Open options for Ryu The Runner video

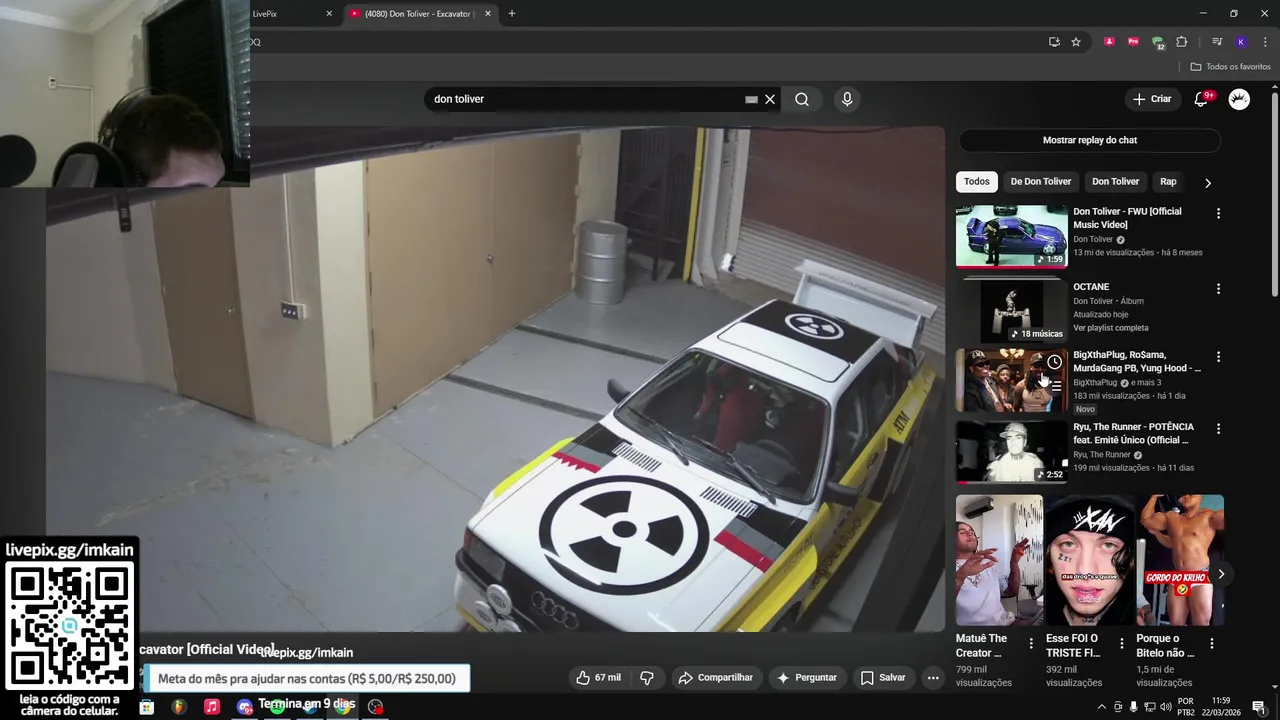coord(1218,429)
